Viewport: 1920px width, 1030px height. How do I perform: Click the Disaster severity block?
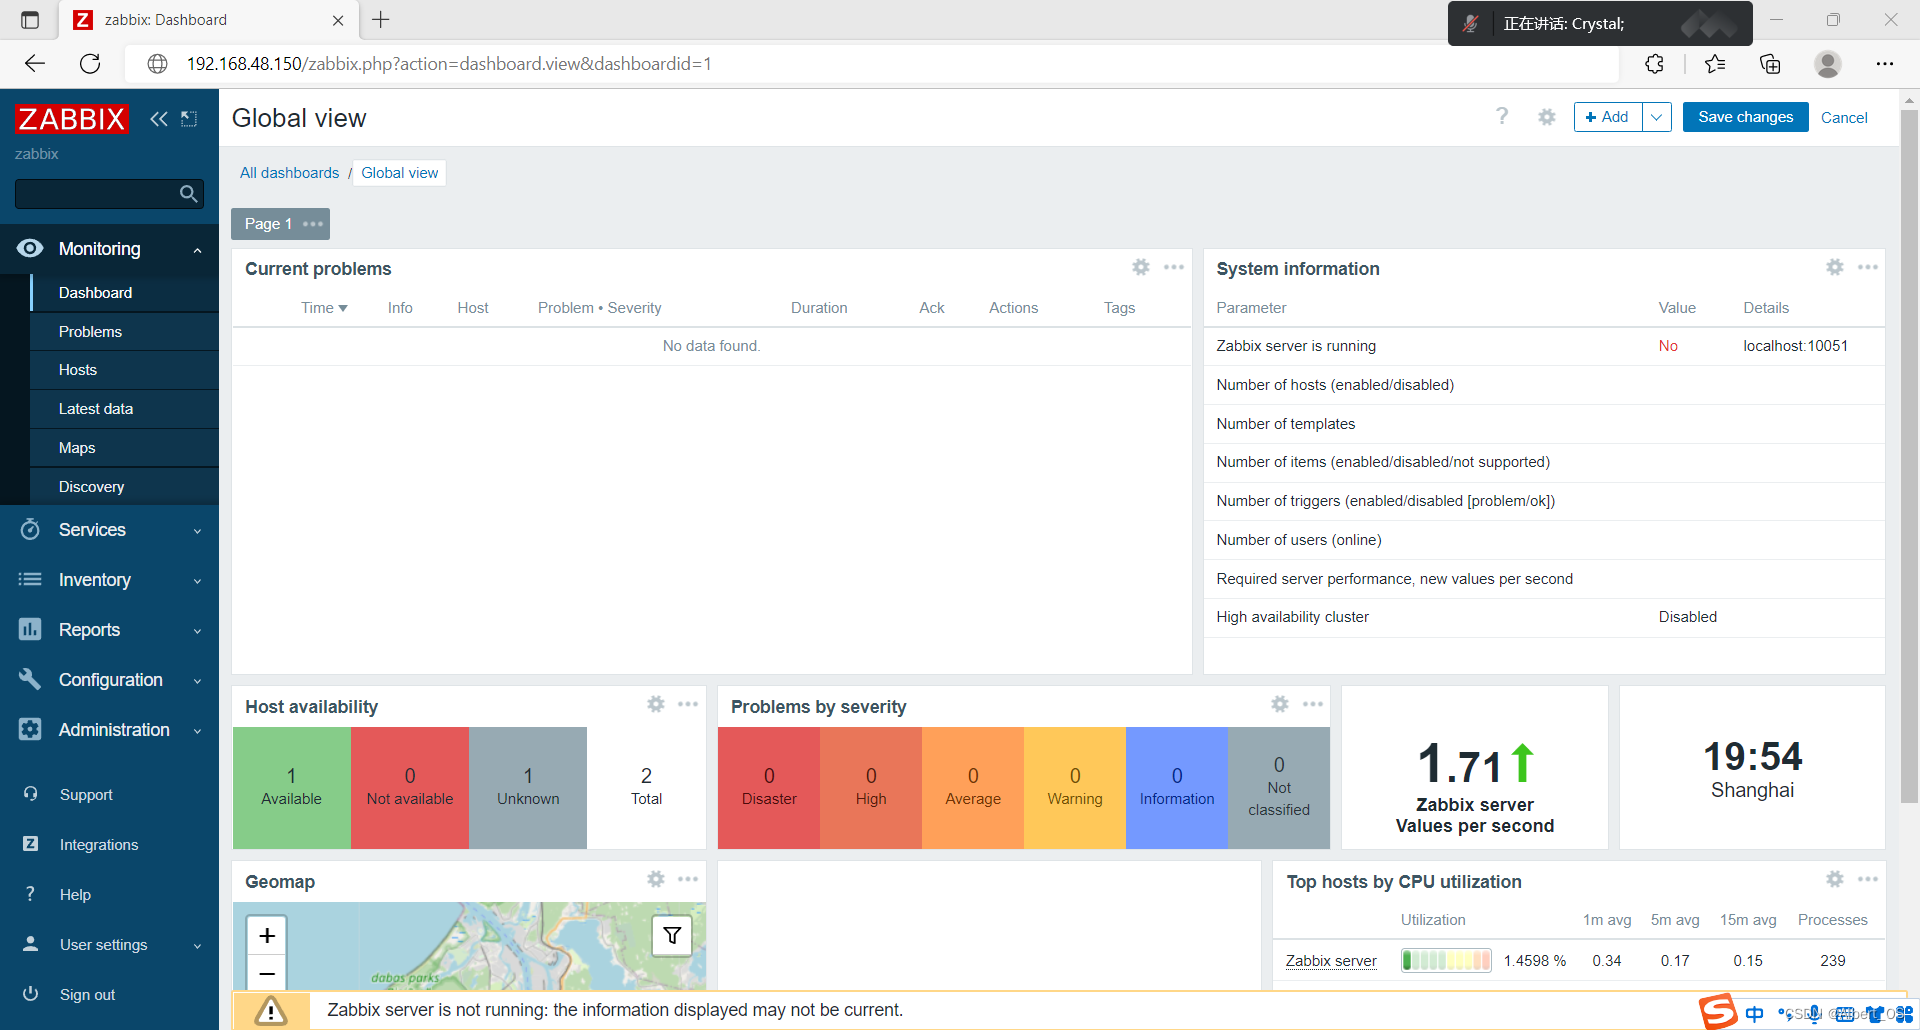click(x=769, y=788)
